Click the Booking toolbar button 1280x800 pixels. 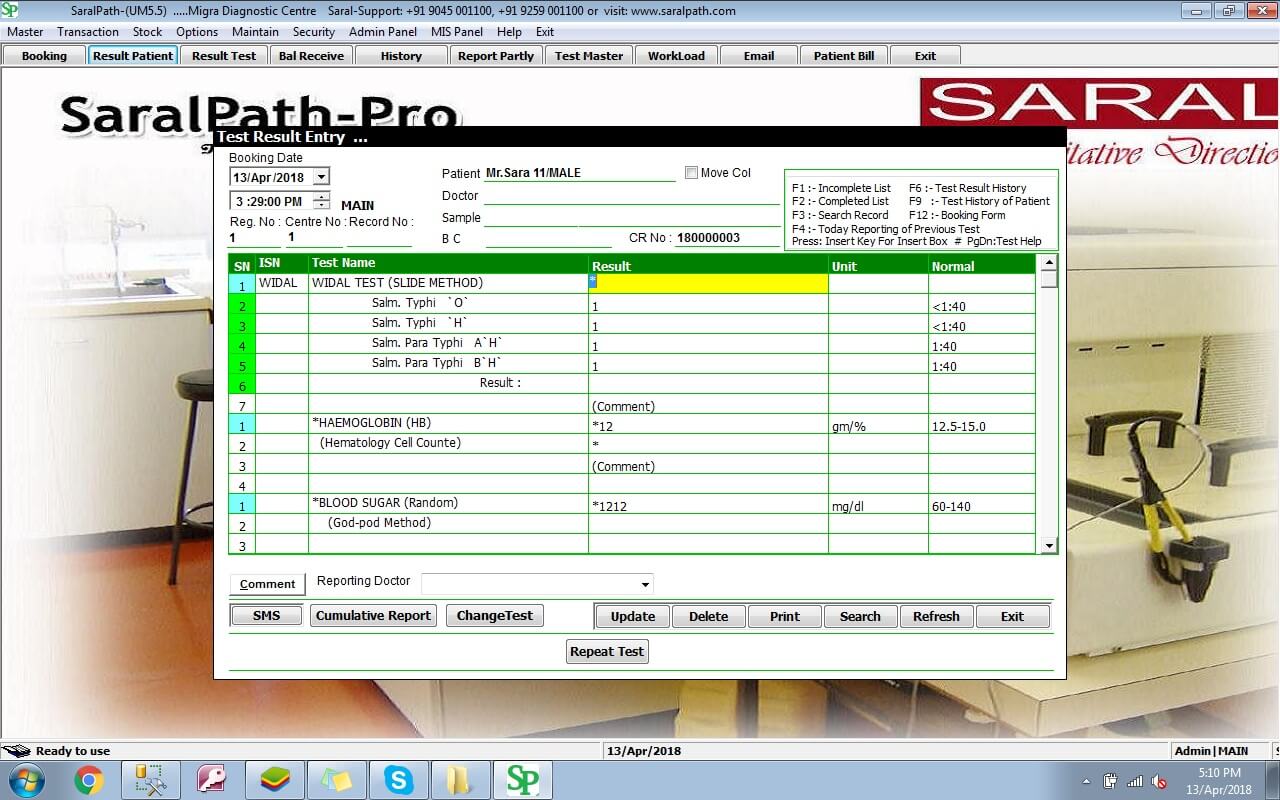tap(44, 56)
